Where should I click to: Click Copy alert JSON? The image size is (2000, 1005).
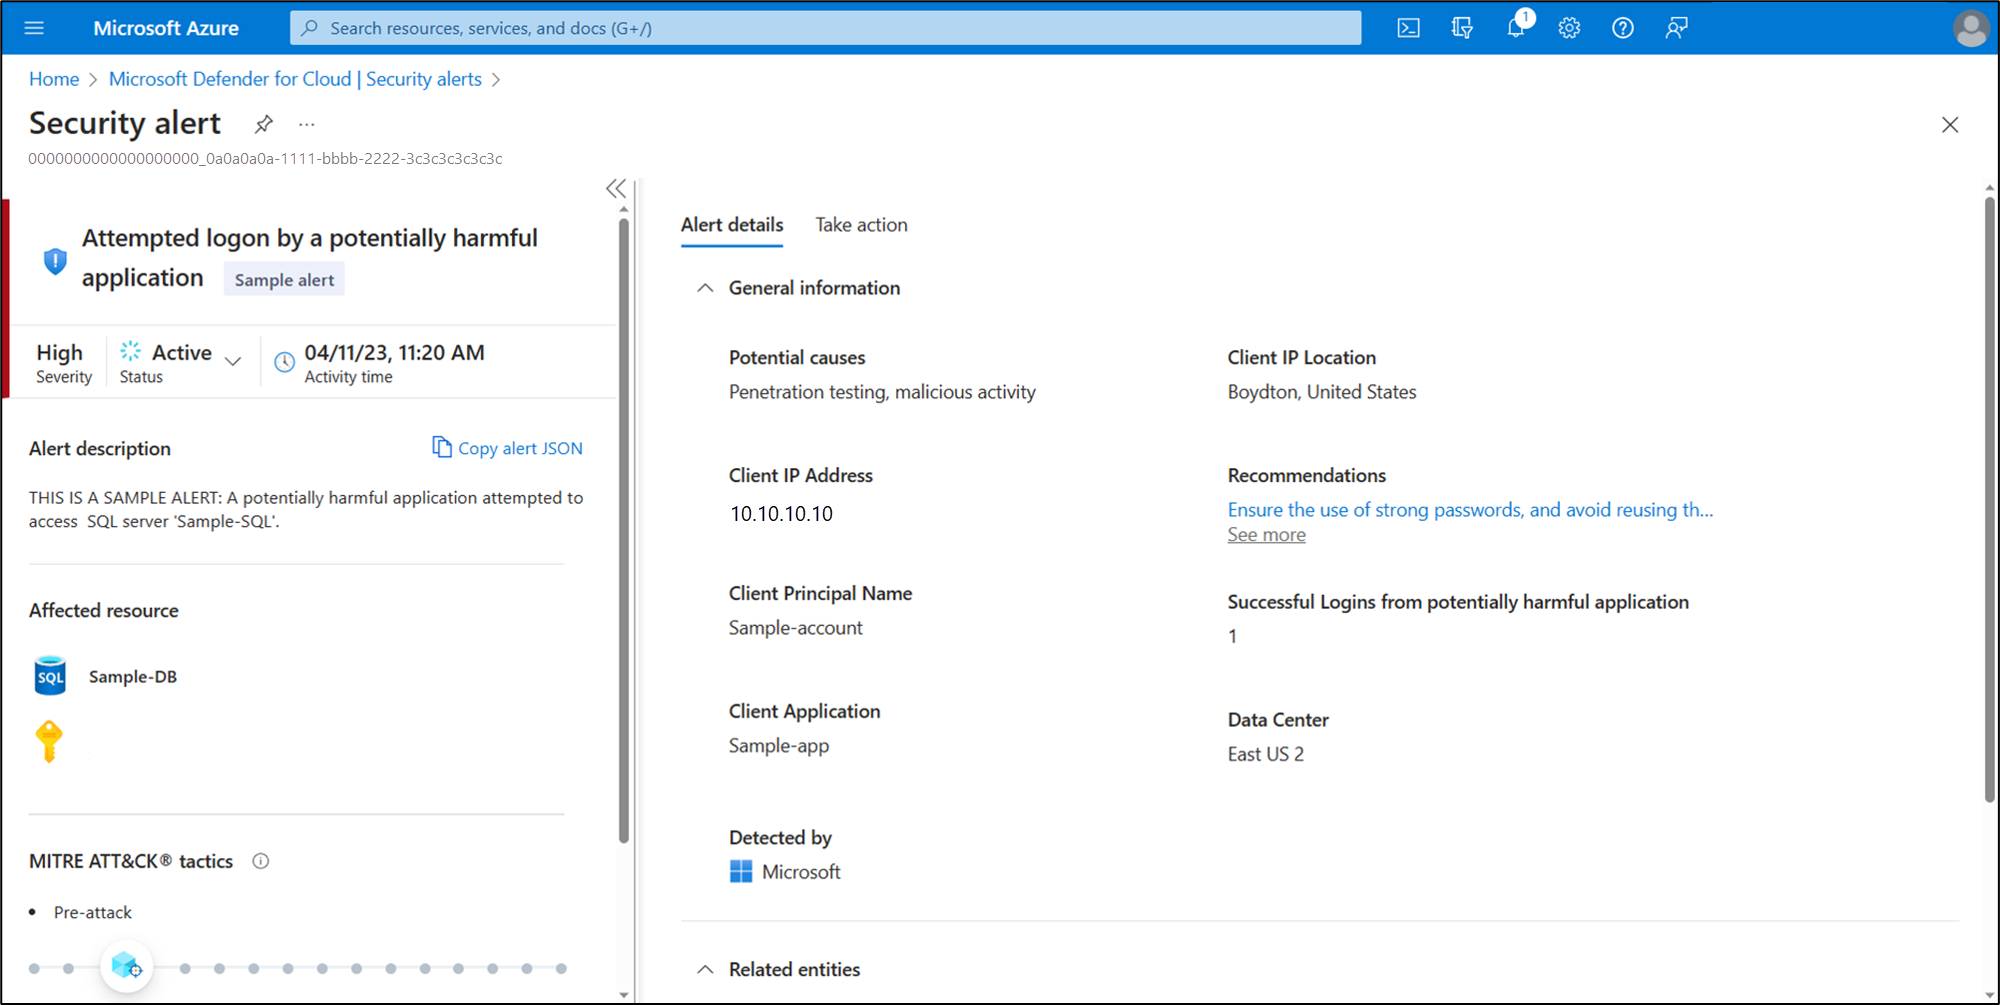point(508,448)
